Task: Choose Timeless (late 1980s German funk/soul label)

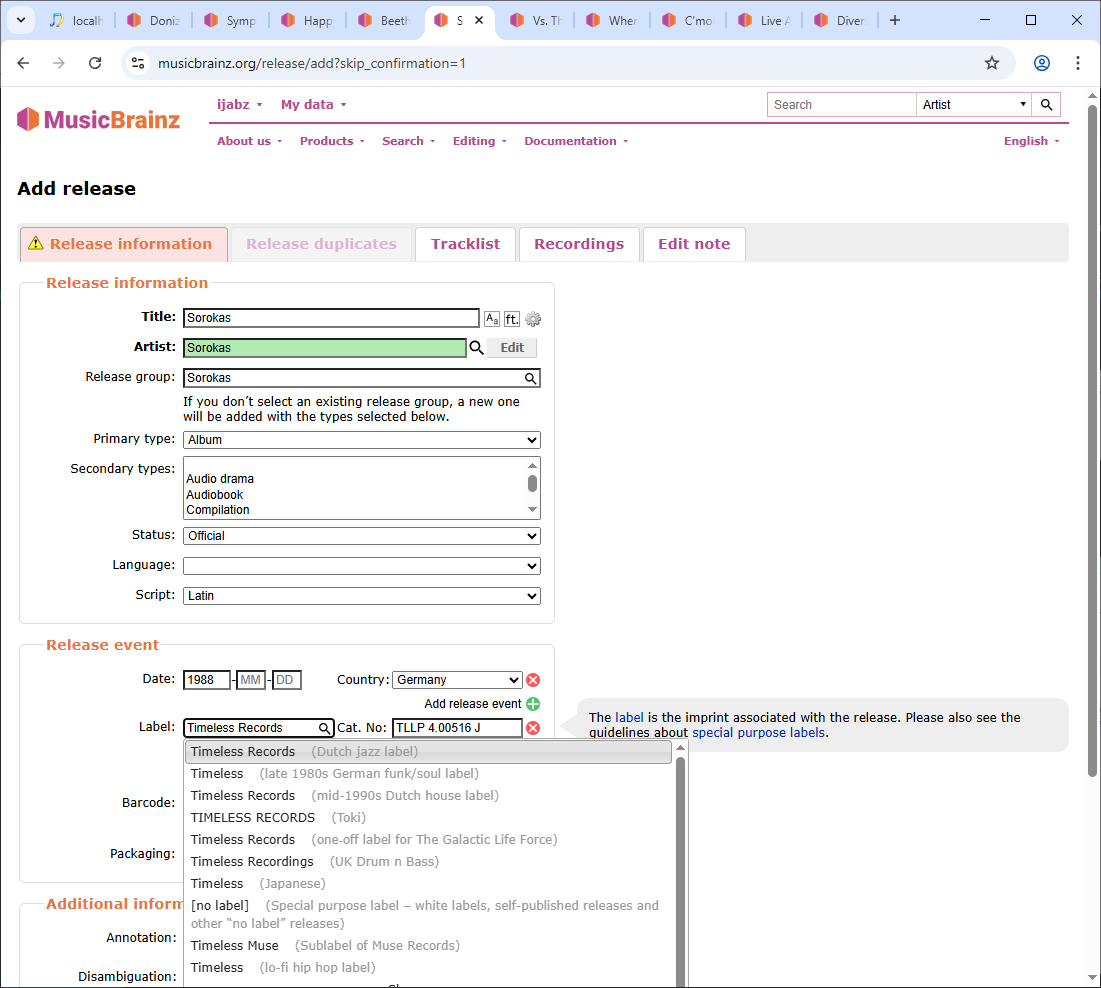Action: (x=428, y=774)
